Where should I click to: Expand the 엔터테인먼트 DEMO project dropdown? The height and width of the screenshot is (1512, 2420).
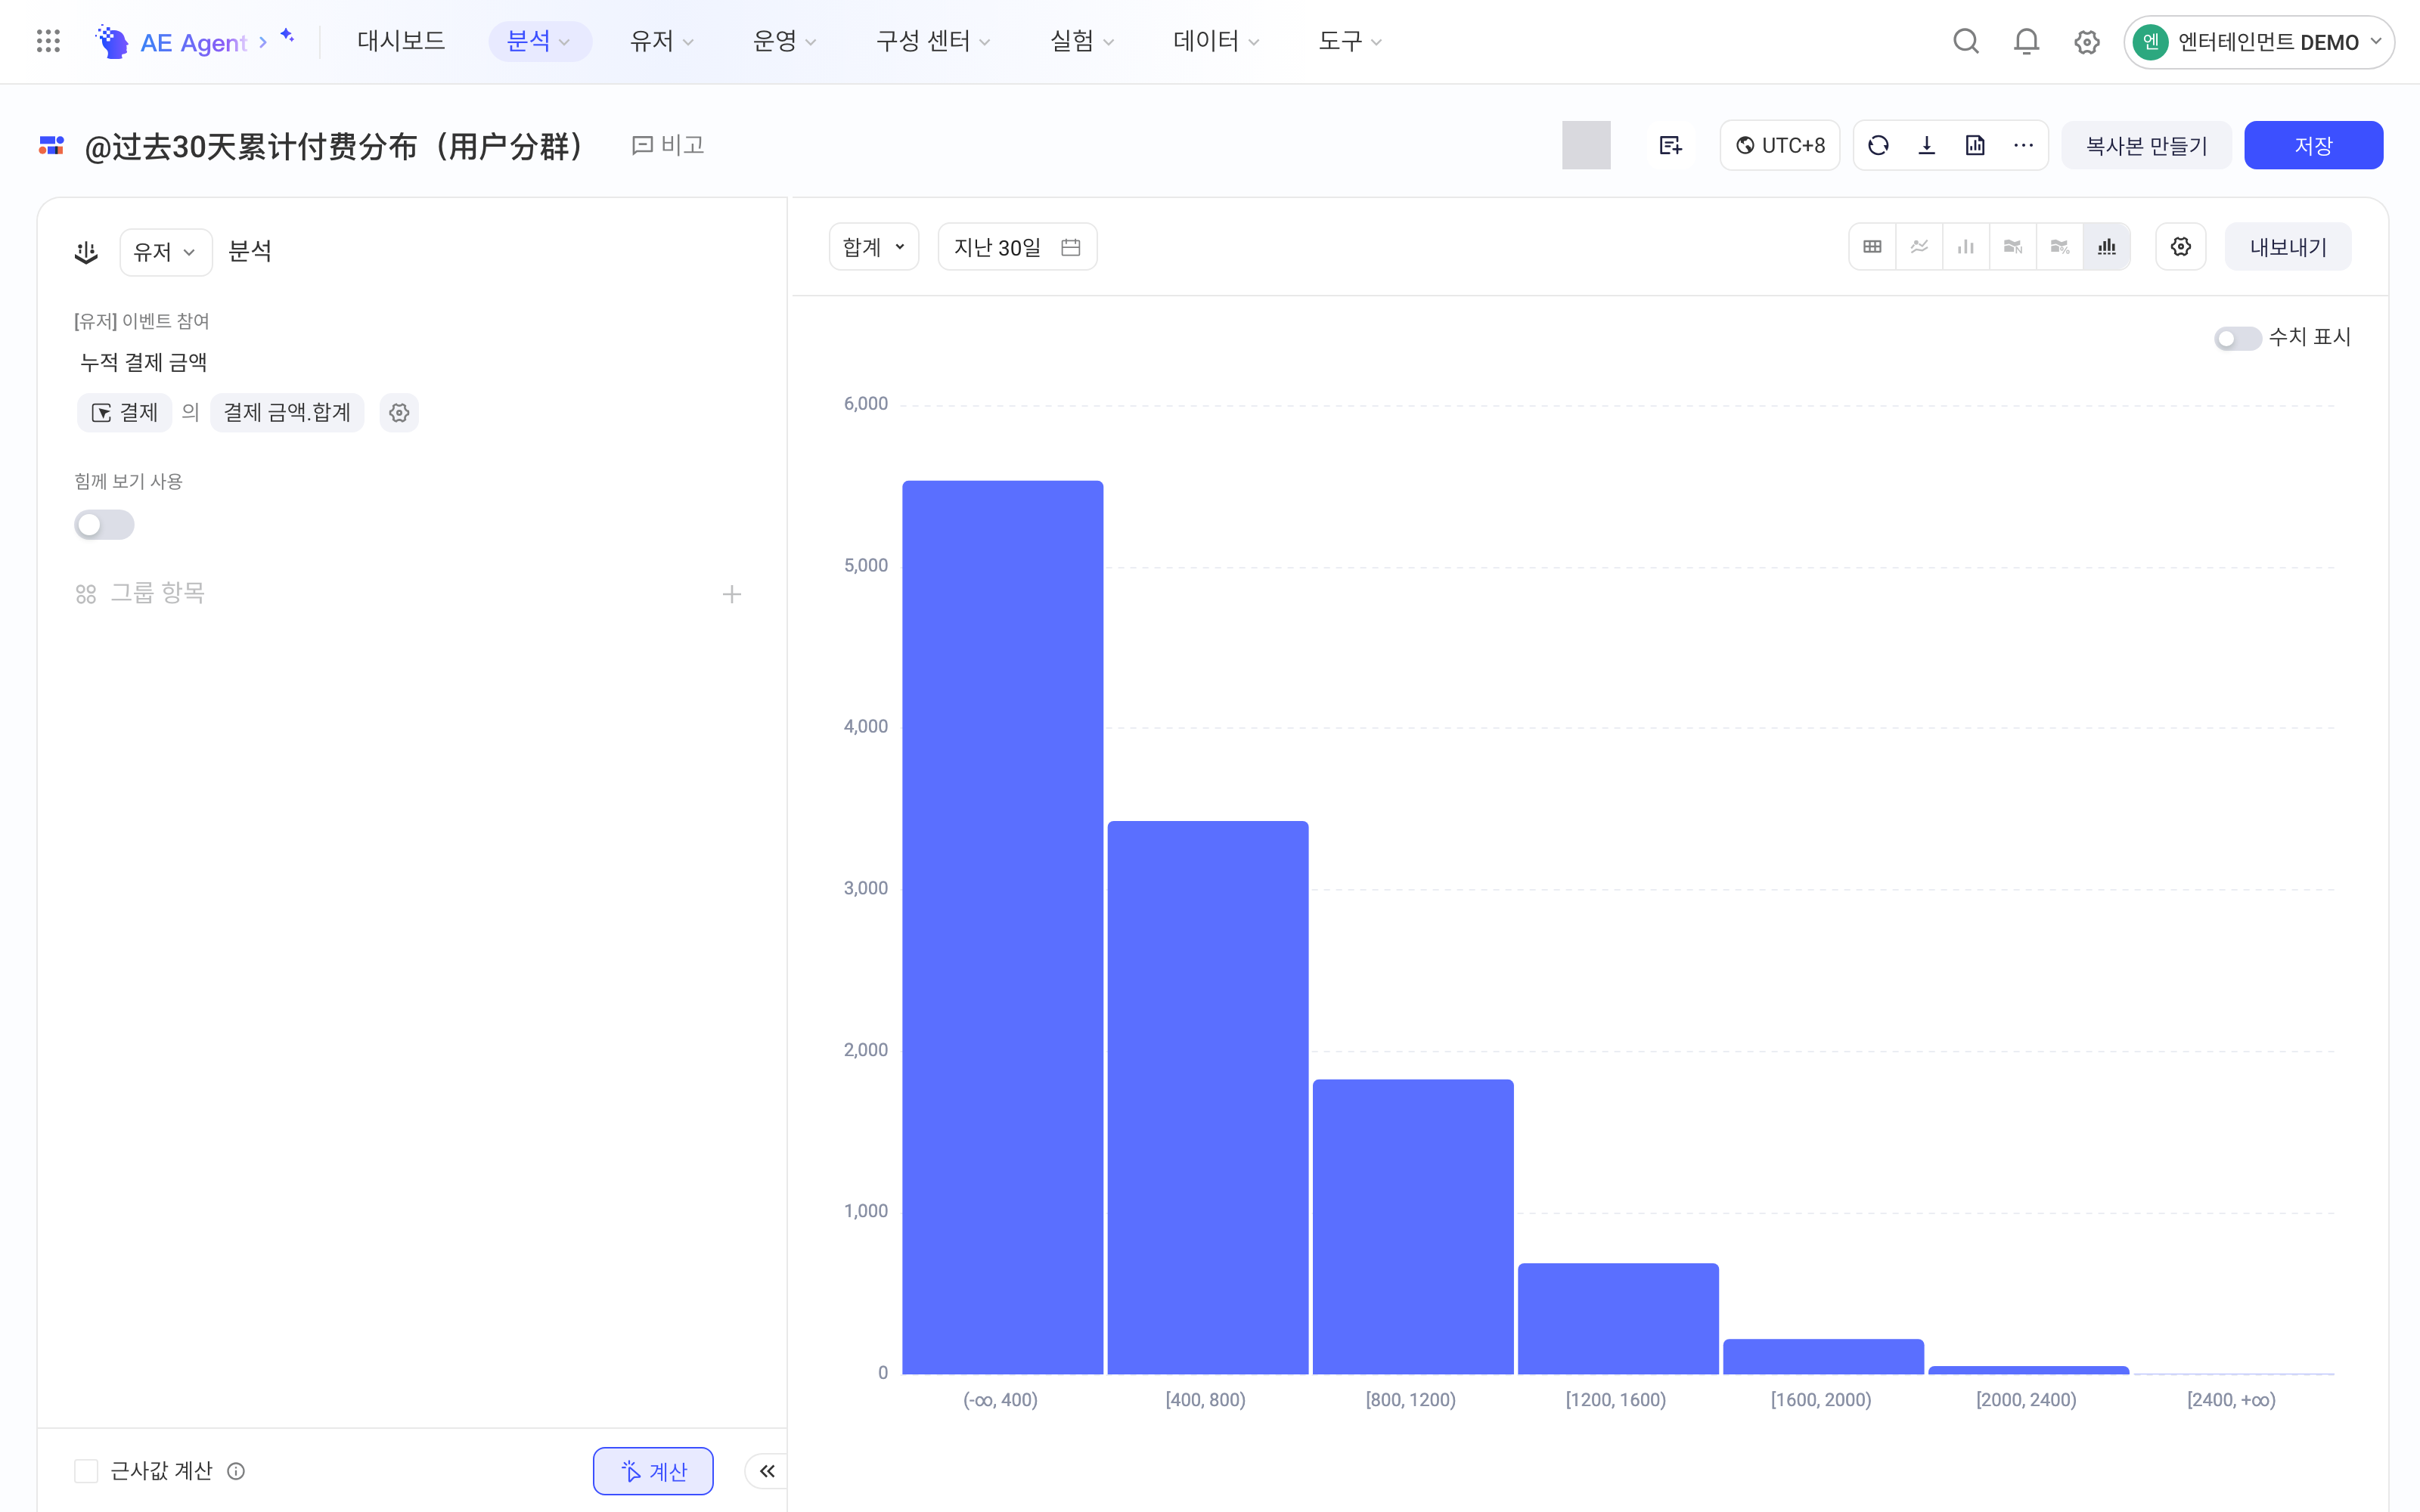pos(2258,42)
